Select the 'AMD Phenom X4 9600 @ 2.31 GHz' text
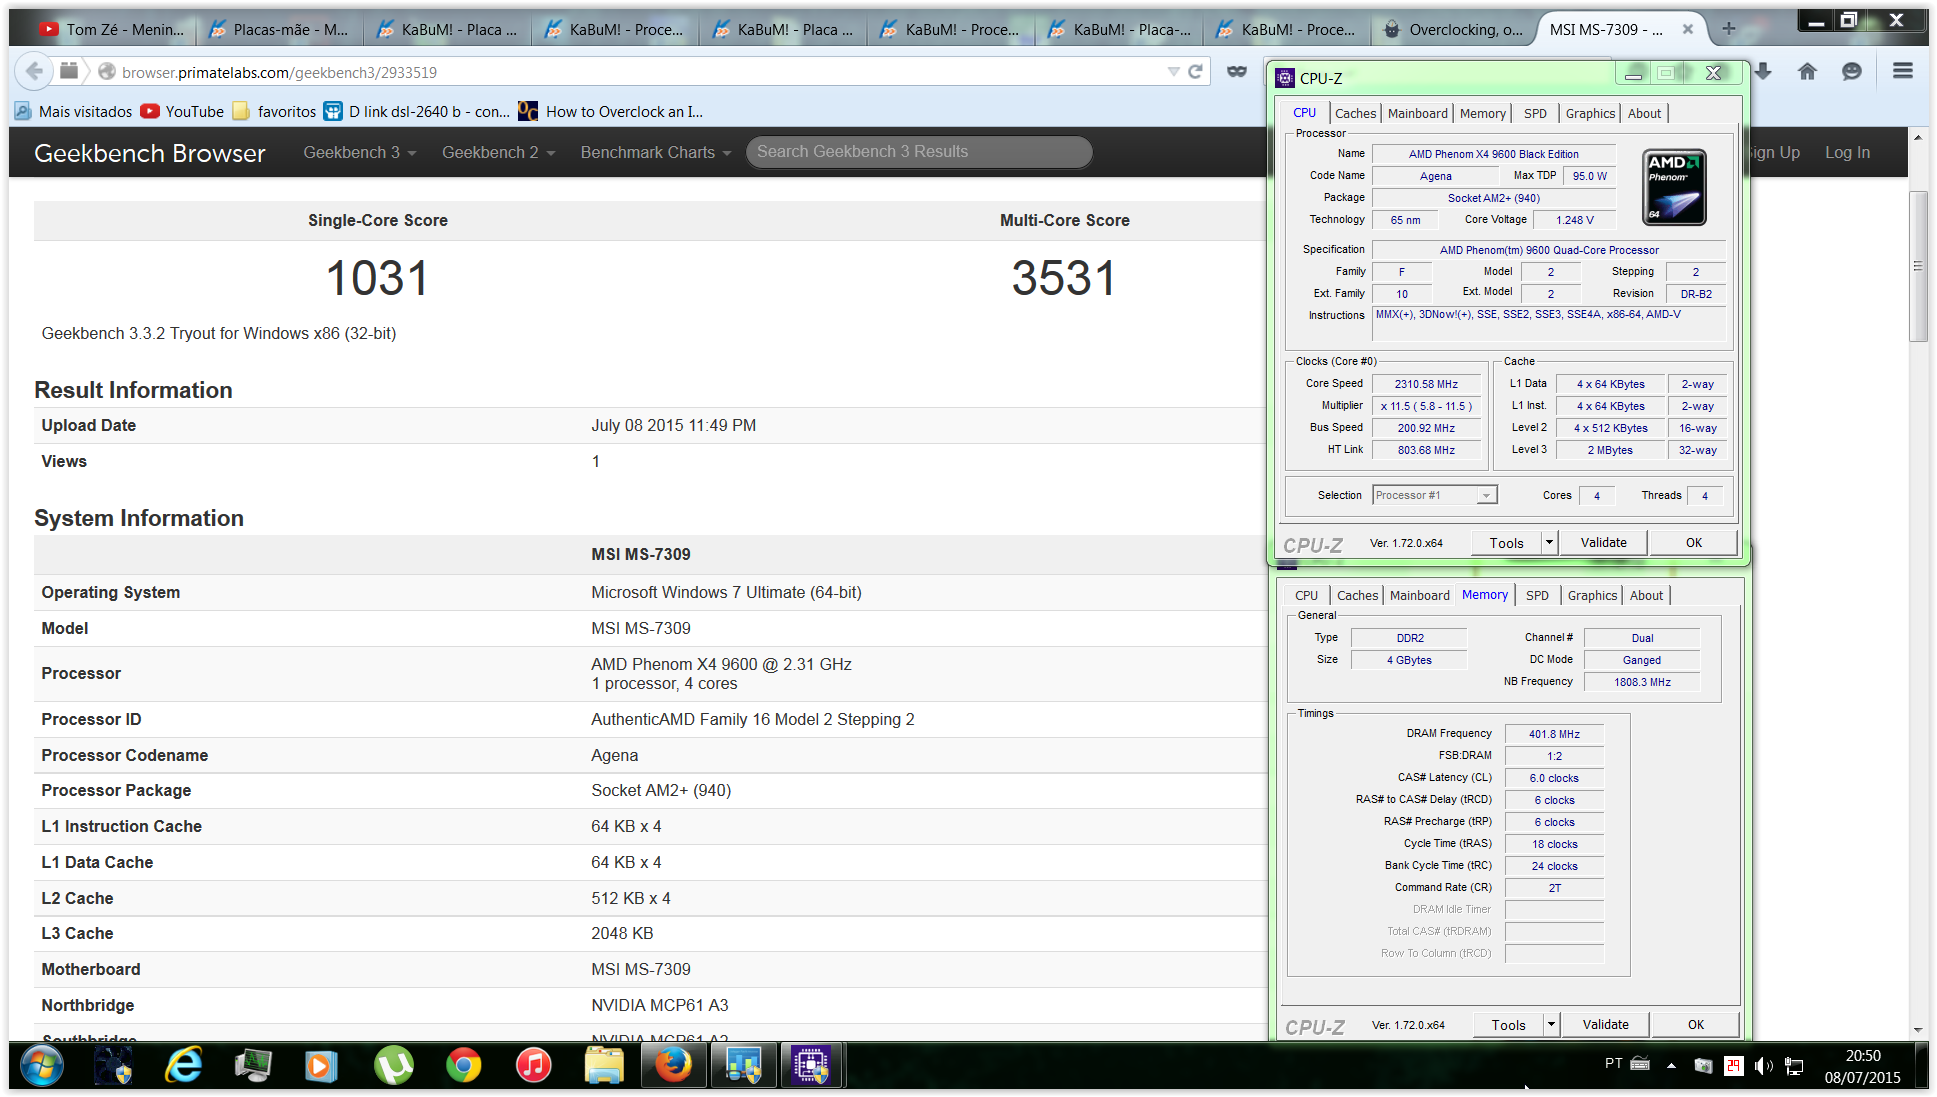 tap(721, 664)
